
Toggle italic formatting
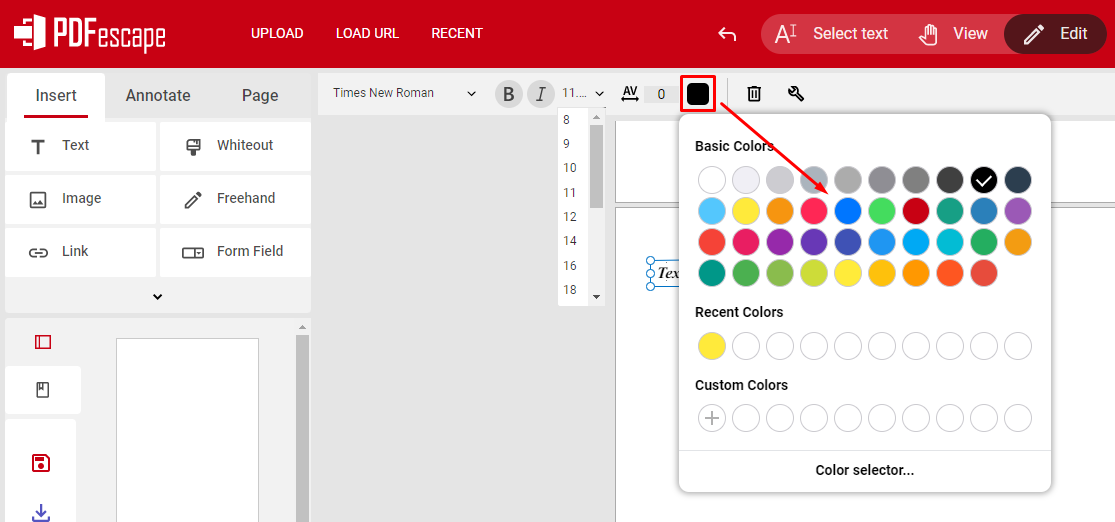tap(541, 94)
